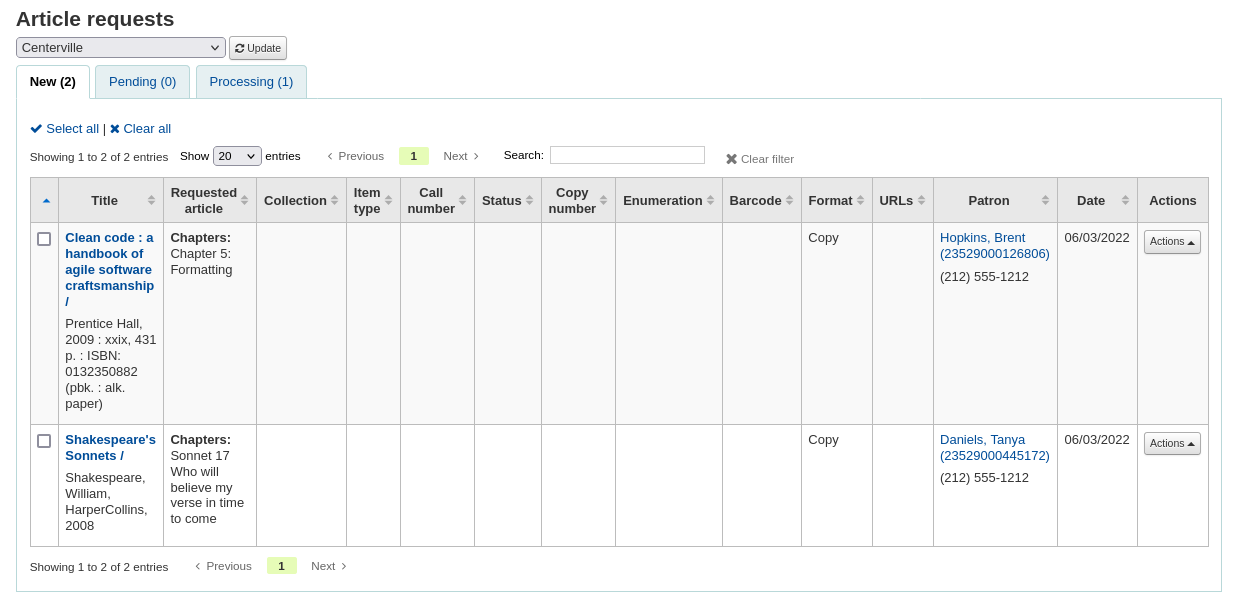Click the refresh icon on the Update button
This screenshot has width=1236, height=606.
pyautogui.click(x=239, y=47)
